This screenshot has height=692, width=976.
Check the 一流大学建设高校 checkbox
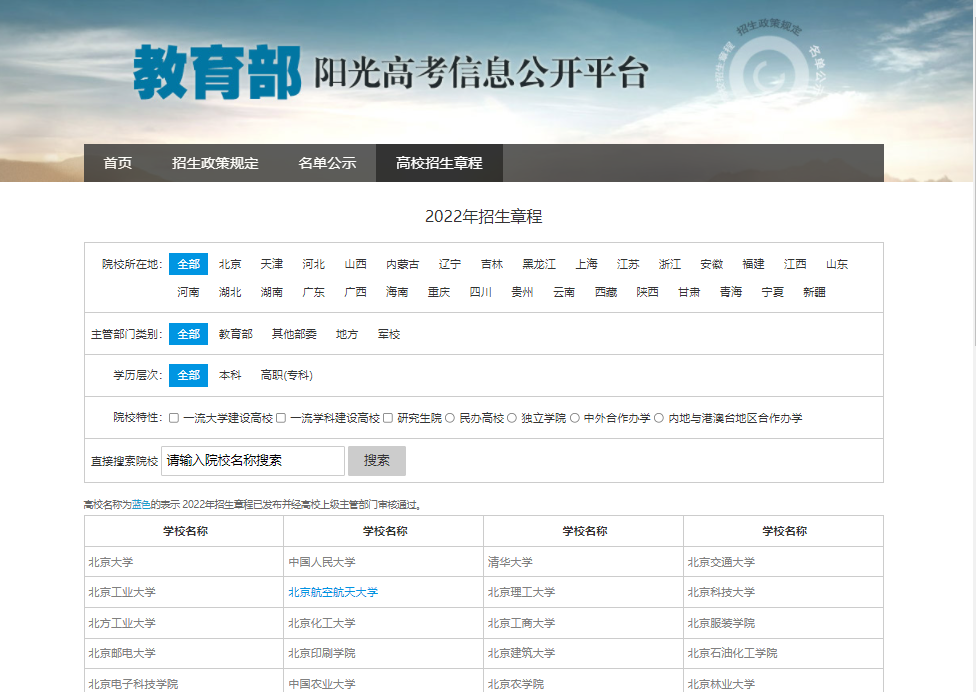[174, 418]
